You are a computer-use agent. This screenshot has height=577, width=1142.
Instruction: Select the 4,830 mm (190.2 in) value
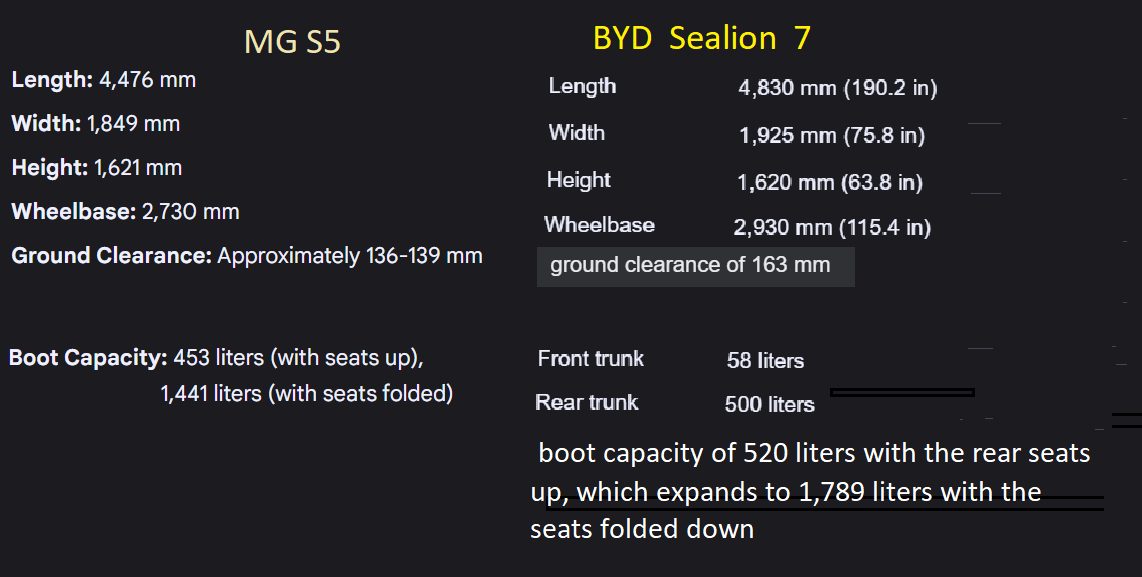click(837, 88)
